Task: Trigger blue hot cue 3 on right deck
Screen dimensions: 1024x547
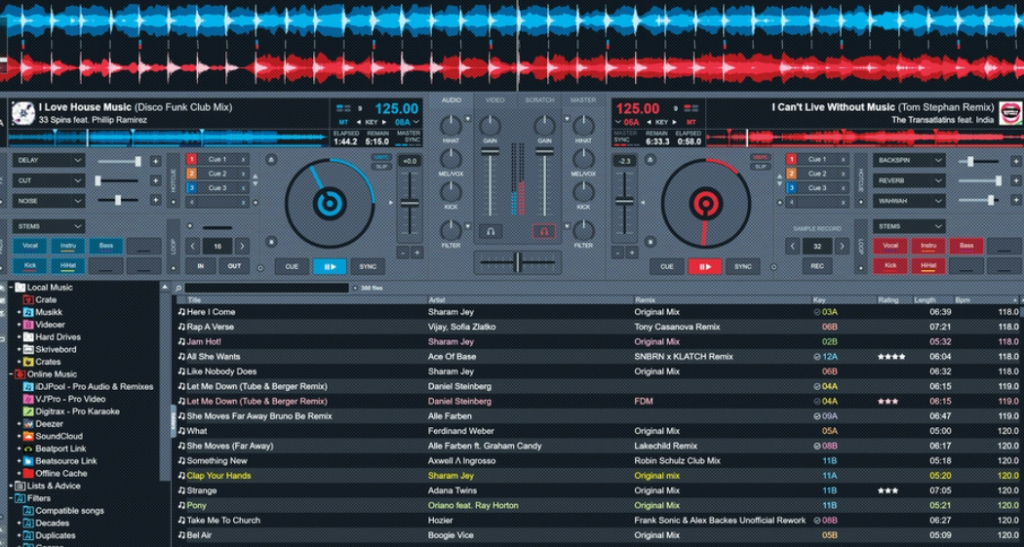Action: click(x=791, y=188)
